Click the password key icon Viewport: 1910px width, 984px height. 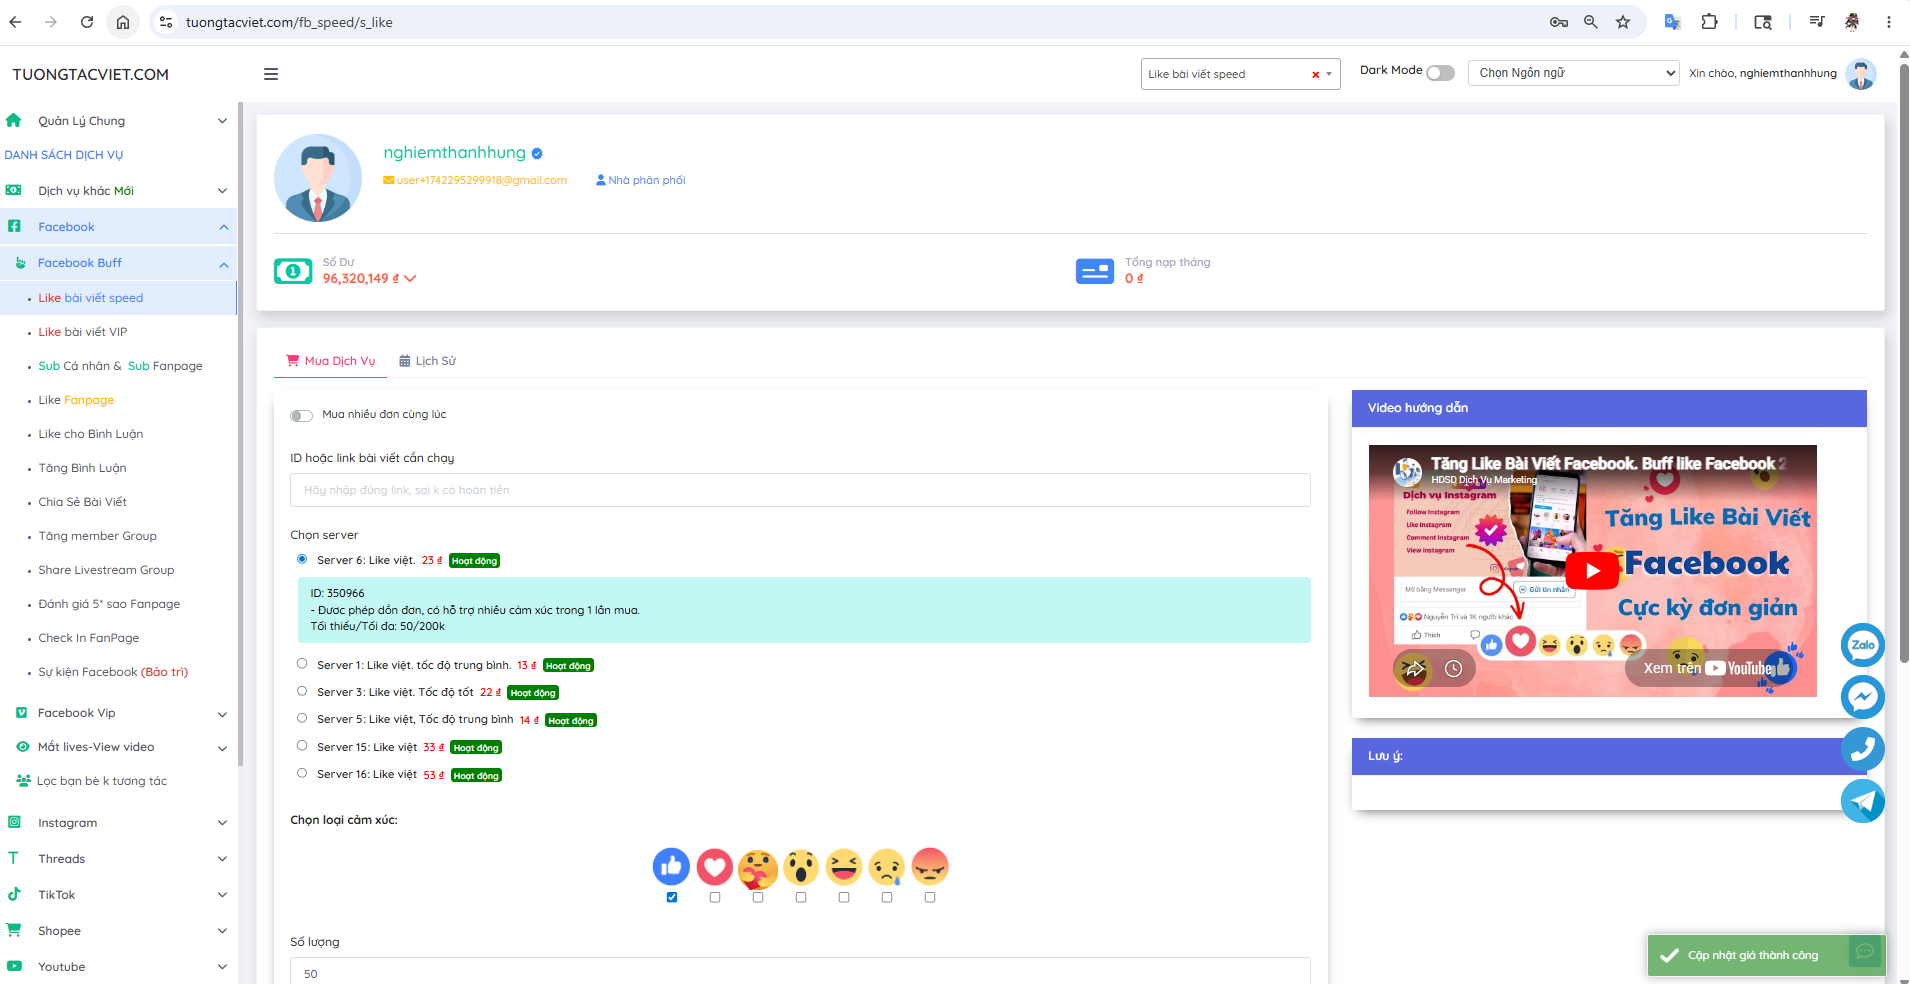tap(1558, 22)
